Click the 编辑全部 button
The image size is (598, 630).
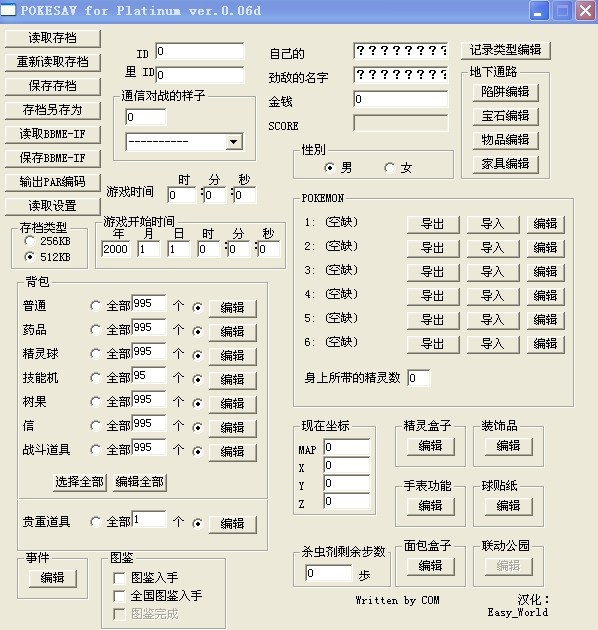tap(140, 482)
